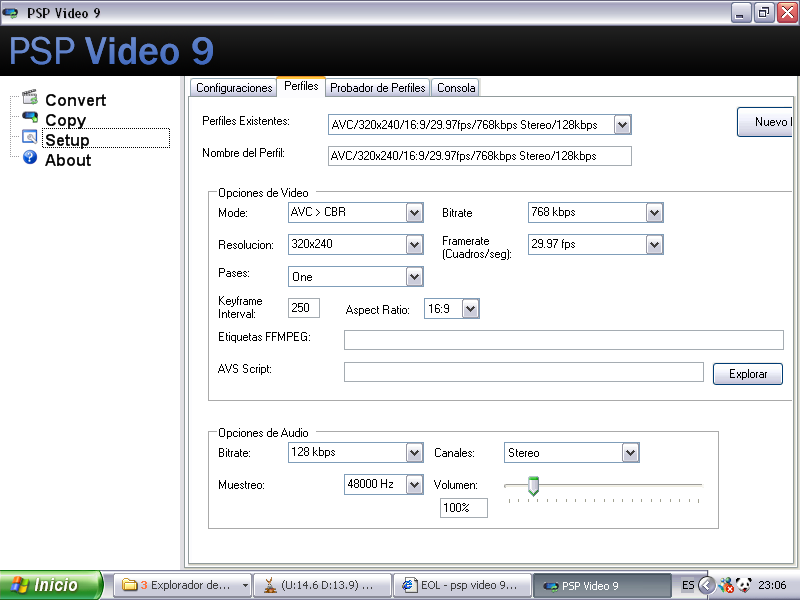The width and height of the screenshot is (800, 600).
Task: Switch to the Consola tab
Action: pos(456,88)
